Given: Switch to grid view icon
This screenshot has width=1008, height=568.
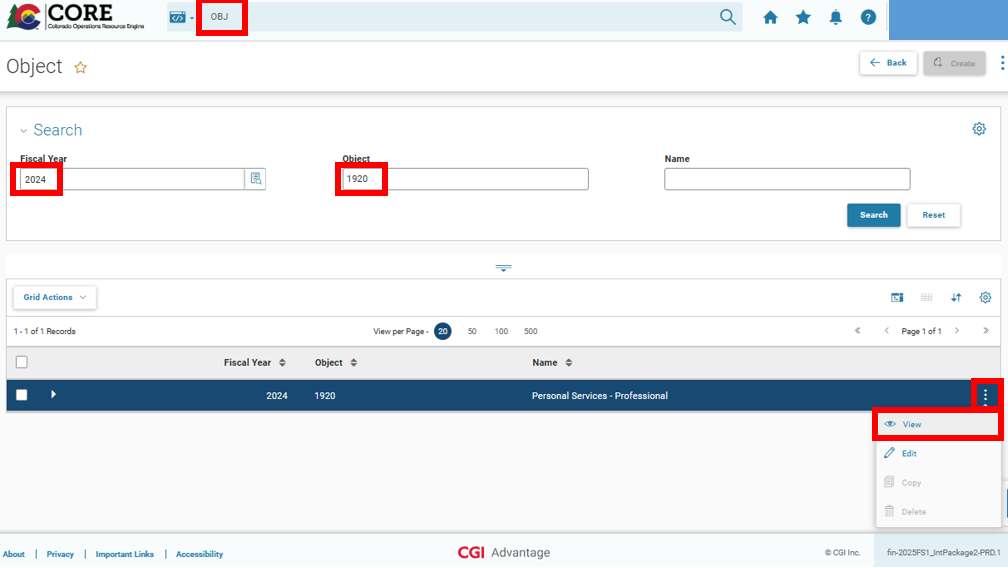Looking at the screenshot, I should click(x=926, y=297).
